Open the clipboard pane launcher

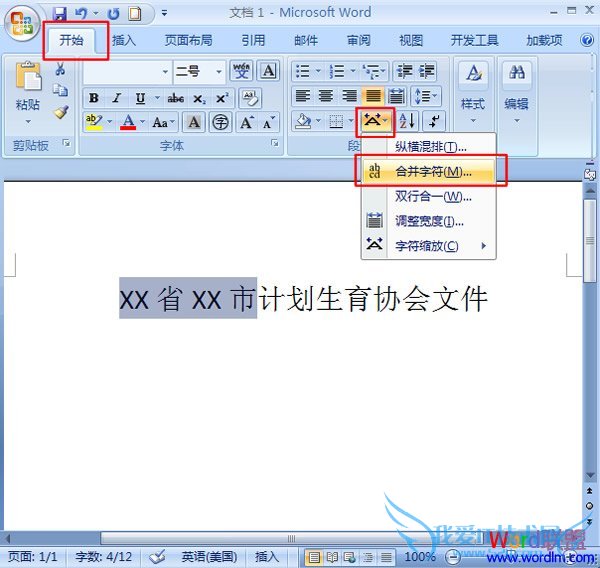(67, 143)
